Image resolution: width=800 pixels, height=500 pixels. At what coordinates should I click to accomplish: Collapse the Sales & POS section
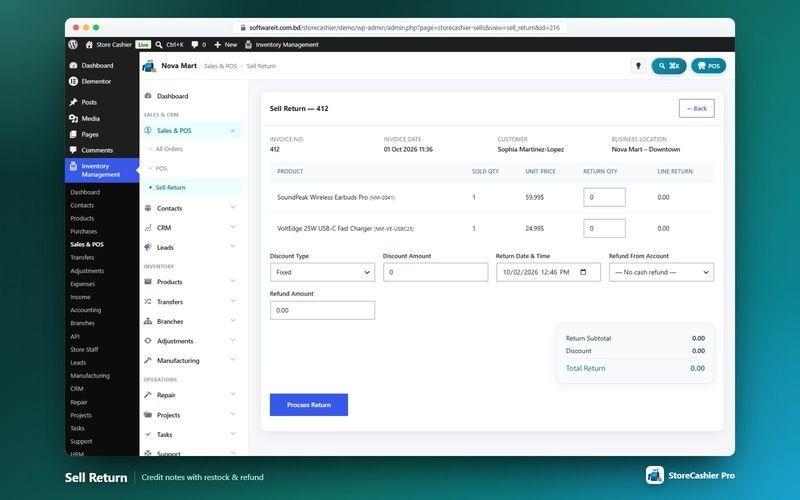233,131
